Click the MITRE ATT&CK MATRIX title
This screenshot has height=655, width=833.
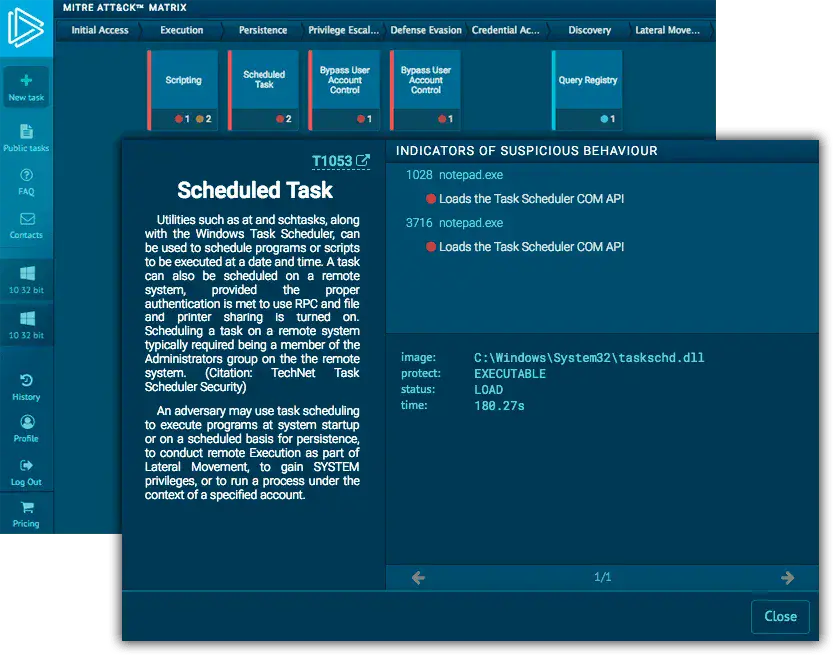pos(125,8)
